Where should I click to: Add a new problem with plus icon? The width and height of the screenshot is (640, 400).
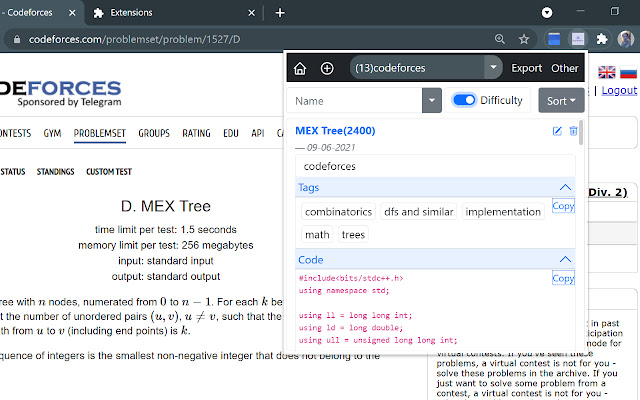tap(327, 68)
